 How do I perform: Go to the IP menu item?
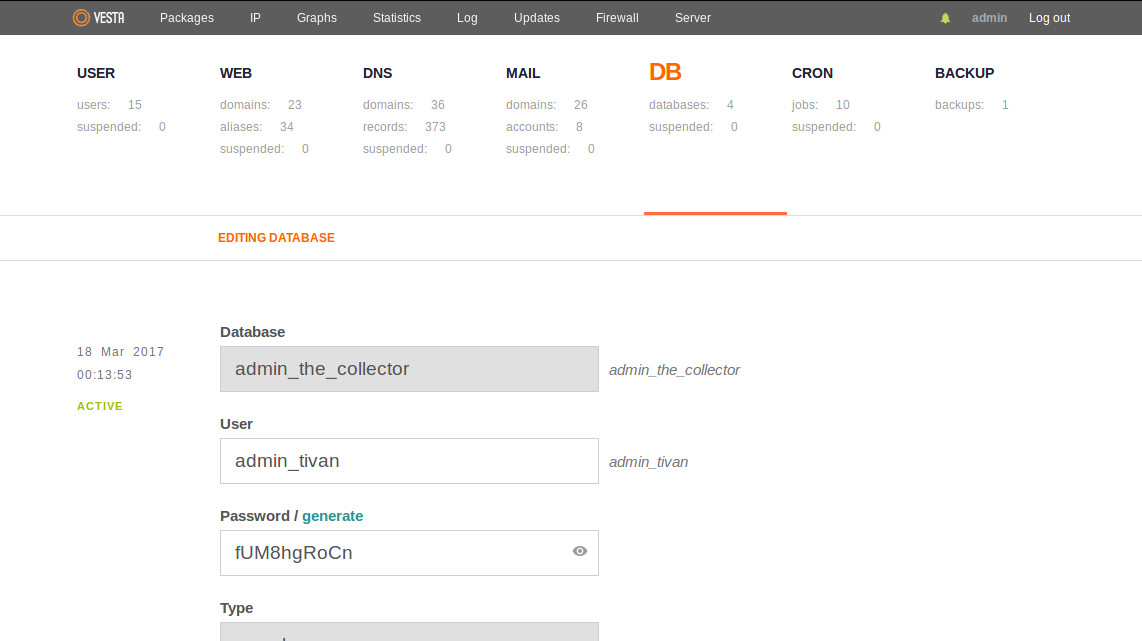click(255, 18)
